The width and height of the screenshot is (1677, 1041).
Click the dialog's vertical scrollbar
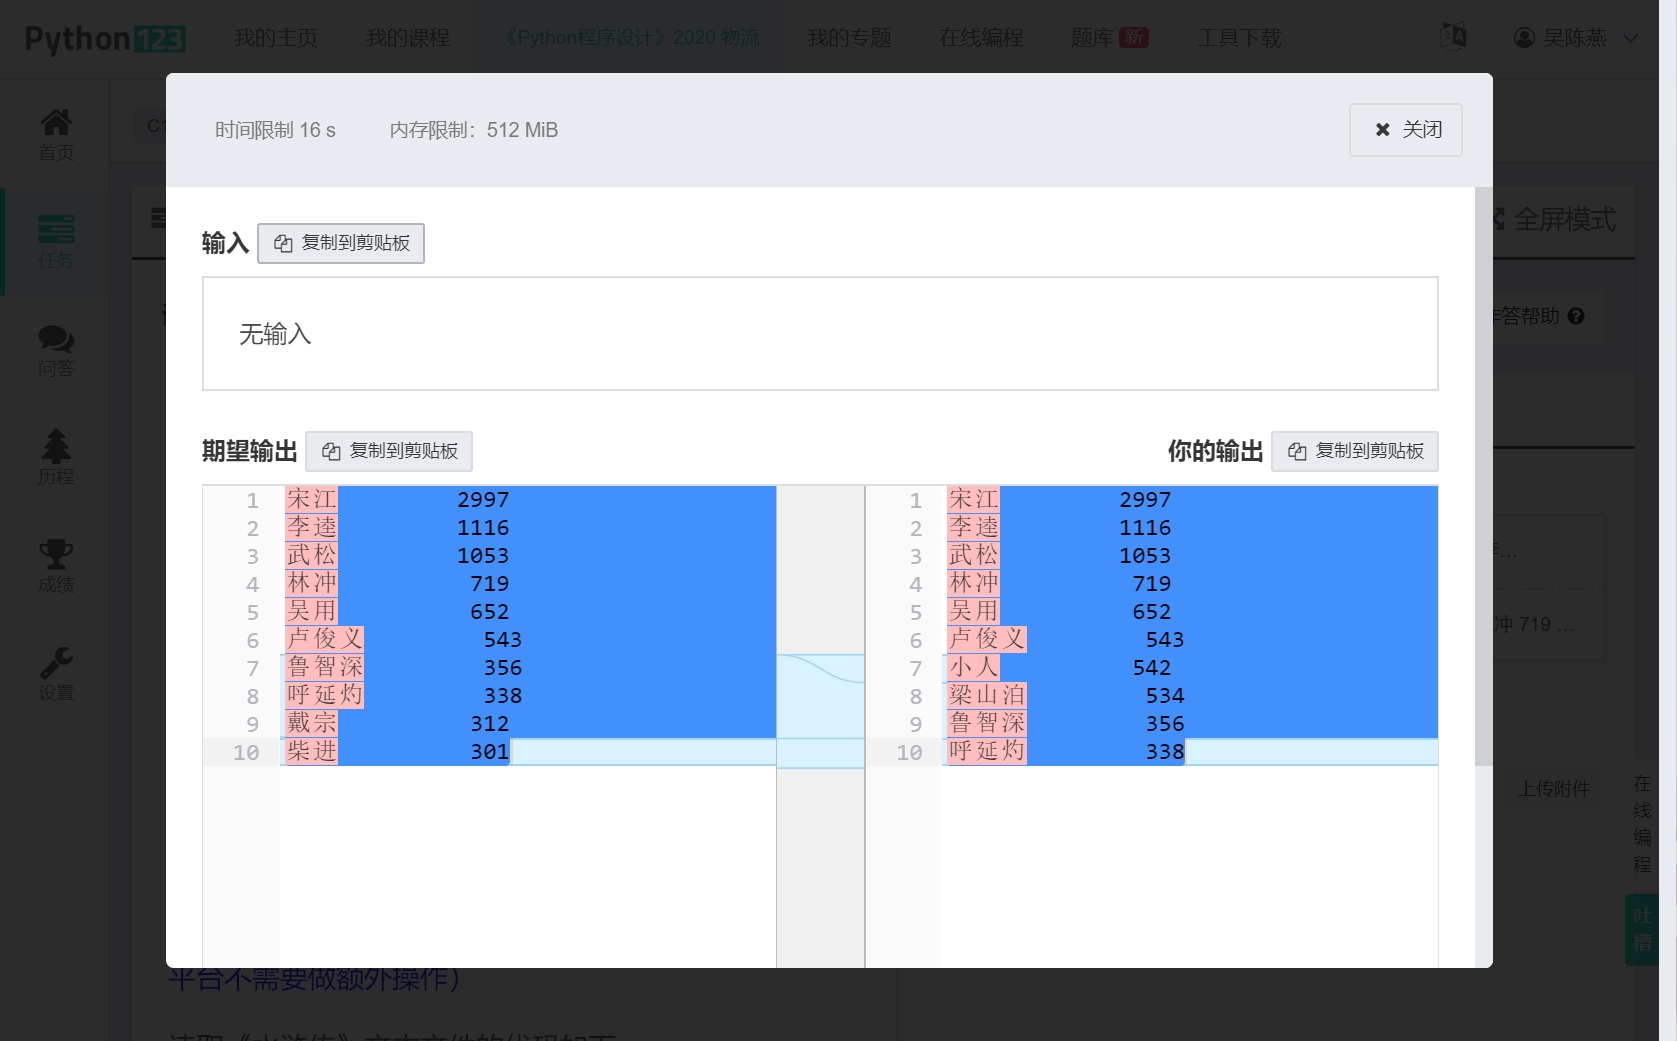coord(1484,476)
